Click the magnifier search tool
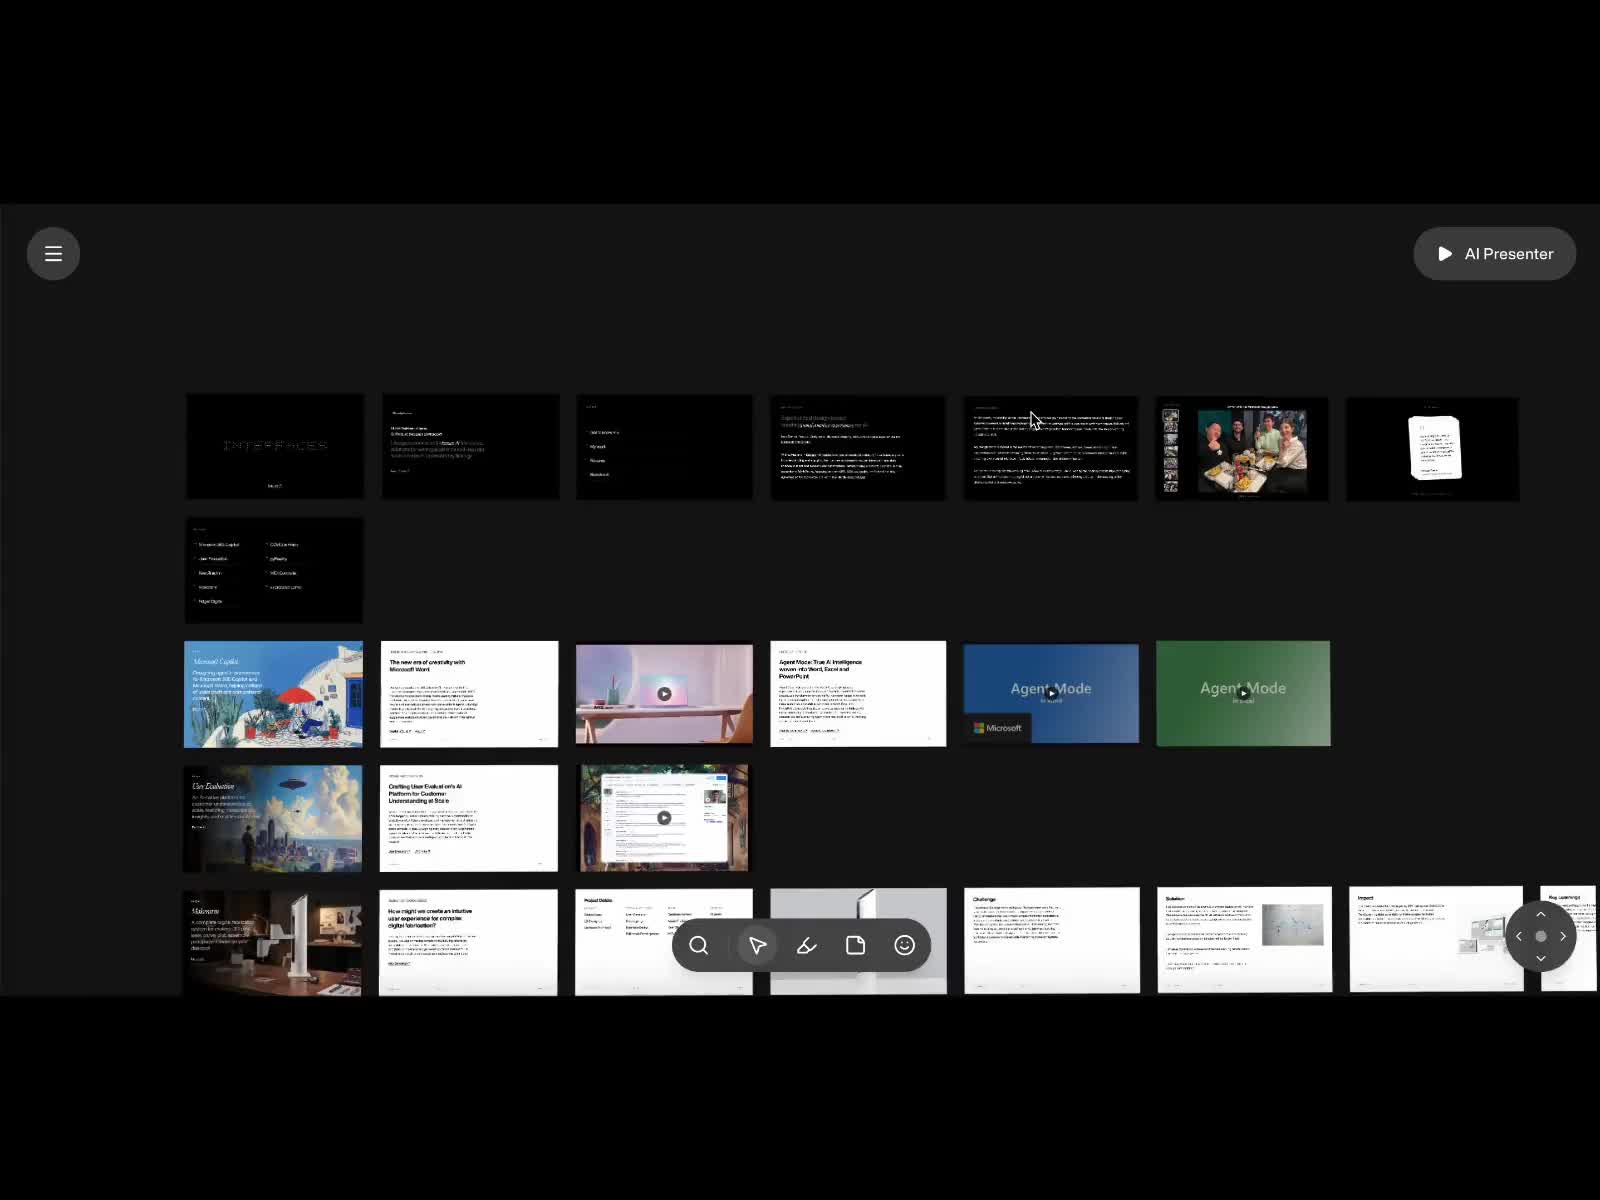Image resolution: width=1600 pixels, height=1200 pixels. click(699, 945)
